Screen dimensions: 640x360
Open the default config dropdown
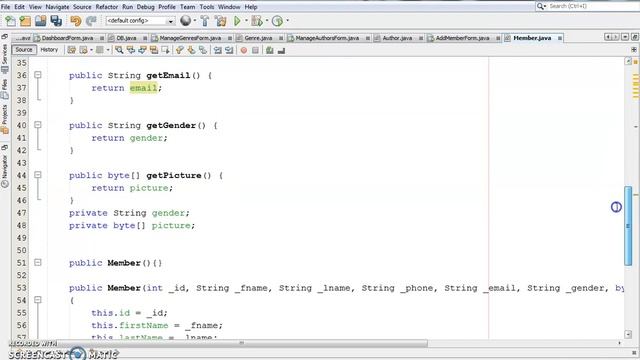140,20
